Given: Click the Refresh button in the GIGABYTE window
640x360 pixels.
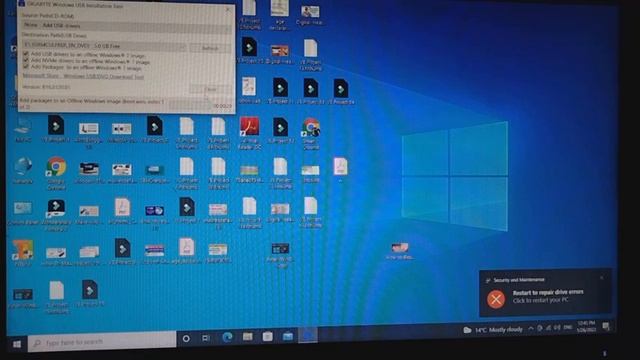Looking at the screenshot, I should [x=210, y=48].
